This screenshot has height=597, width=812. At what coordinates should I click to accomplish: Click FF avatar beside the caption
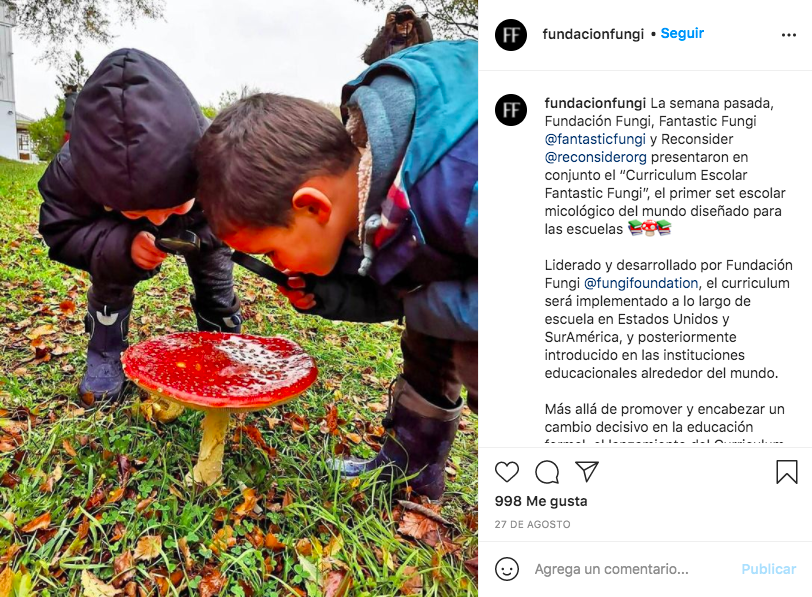coord(511,110)
